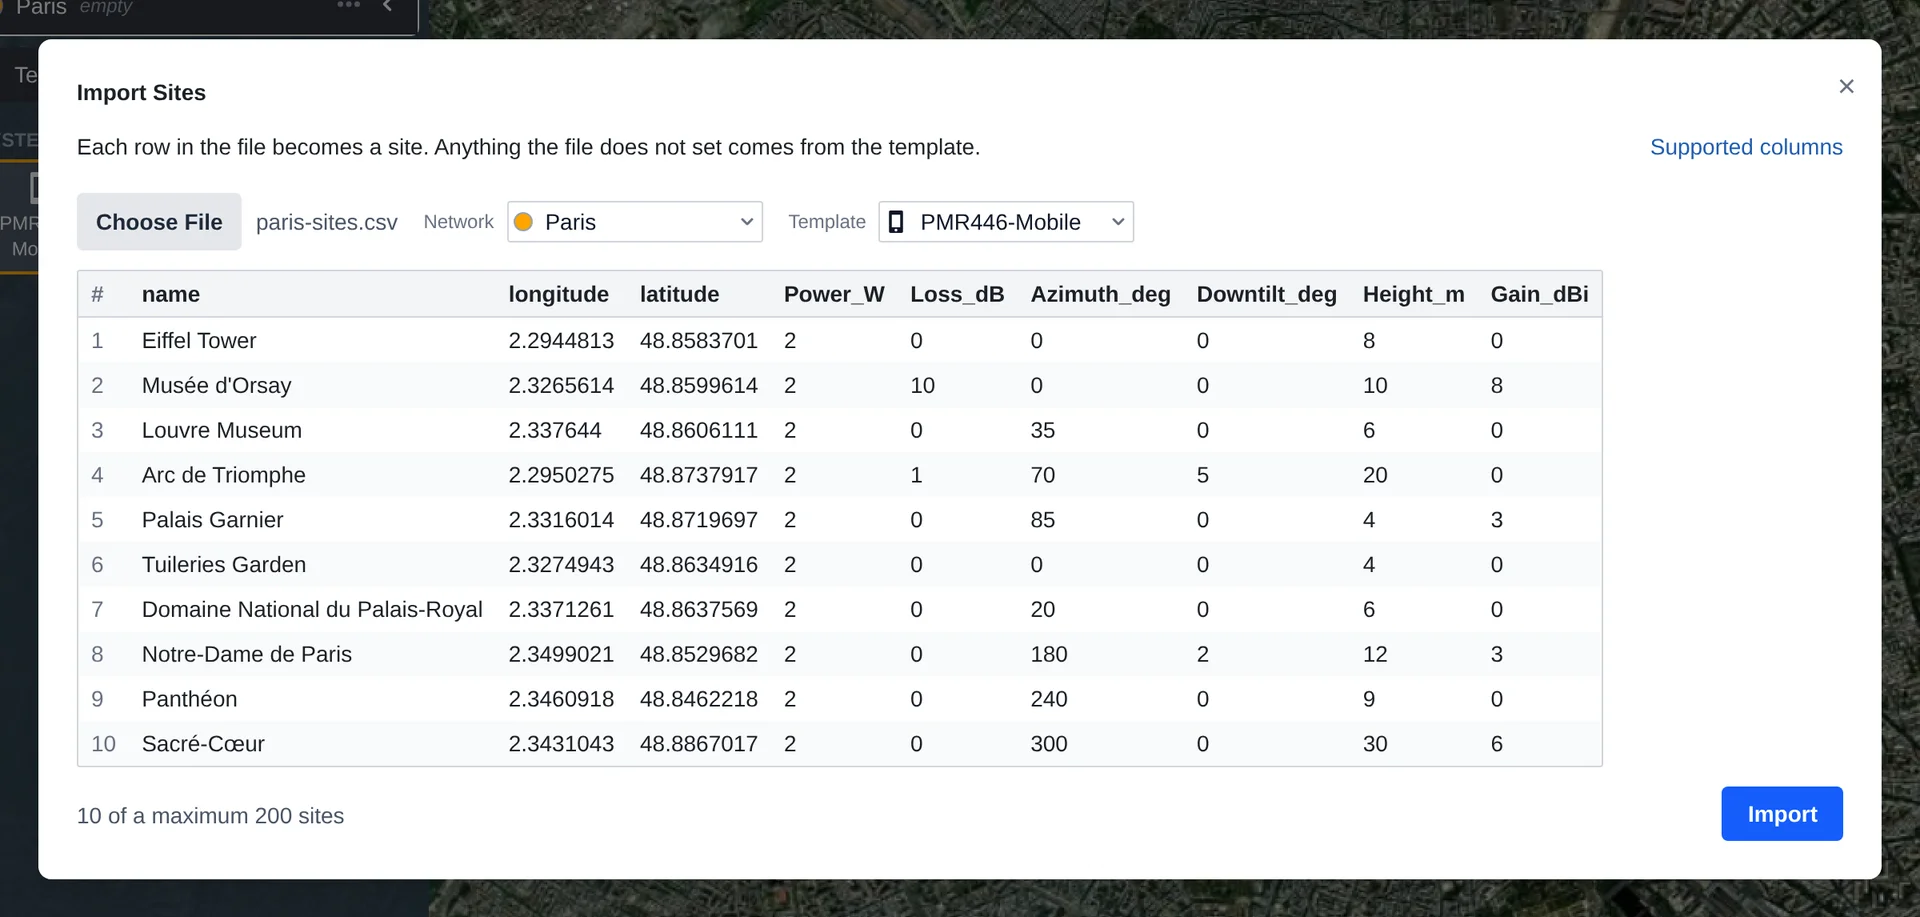This screenshot has width=1920, height=917.
Task: Click longitude value 2.337644
Action: [x=555, y=430]
